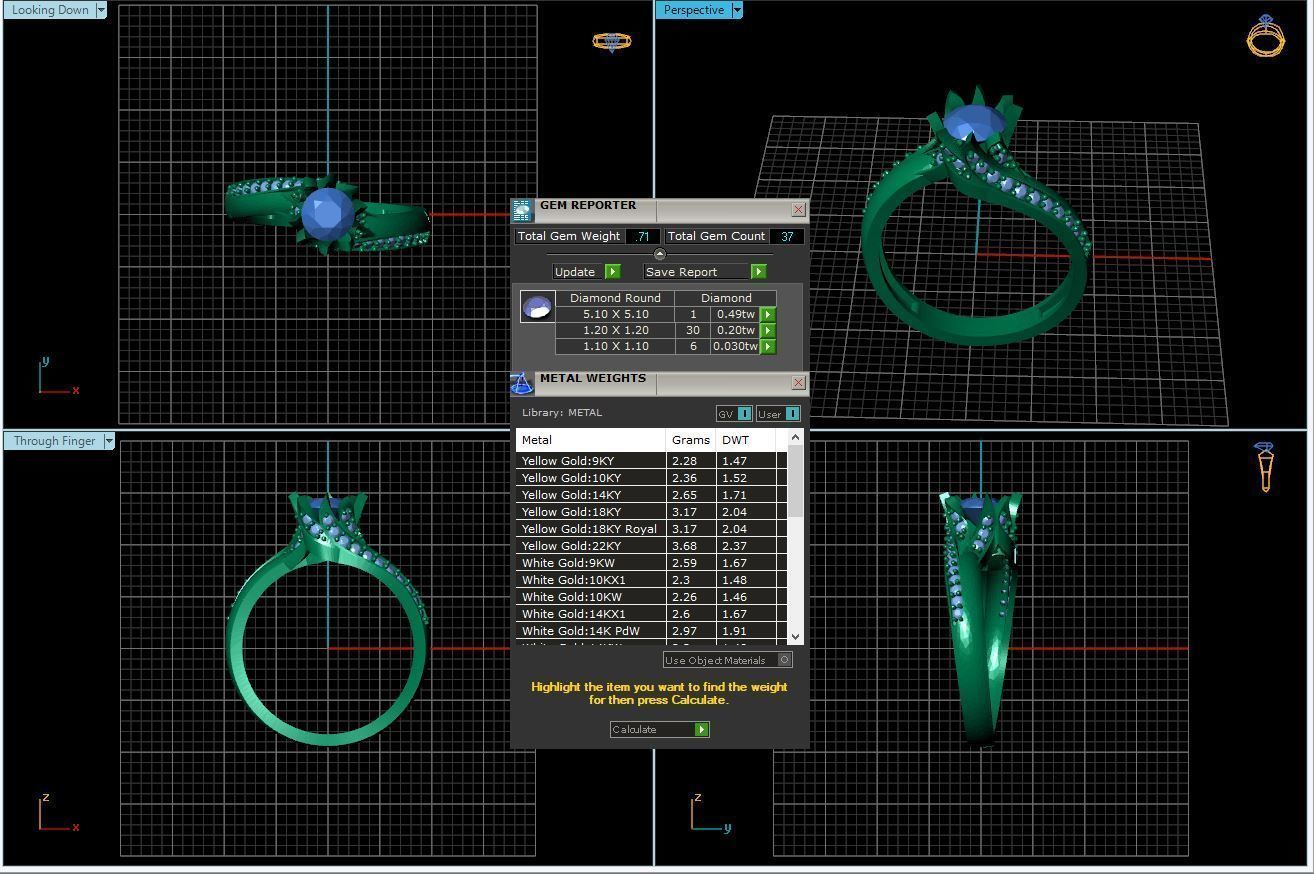Click the 5.10 X 5.10 gem size cell

click(x=615, y=314)
